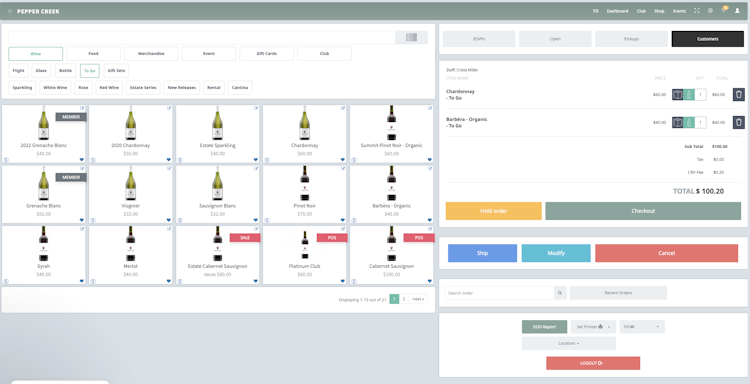750x384 pixels.
Task: Click the search magnifier next to Search order
Action: click(x=560, y=293)
